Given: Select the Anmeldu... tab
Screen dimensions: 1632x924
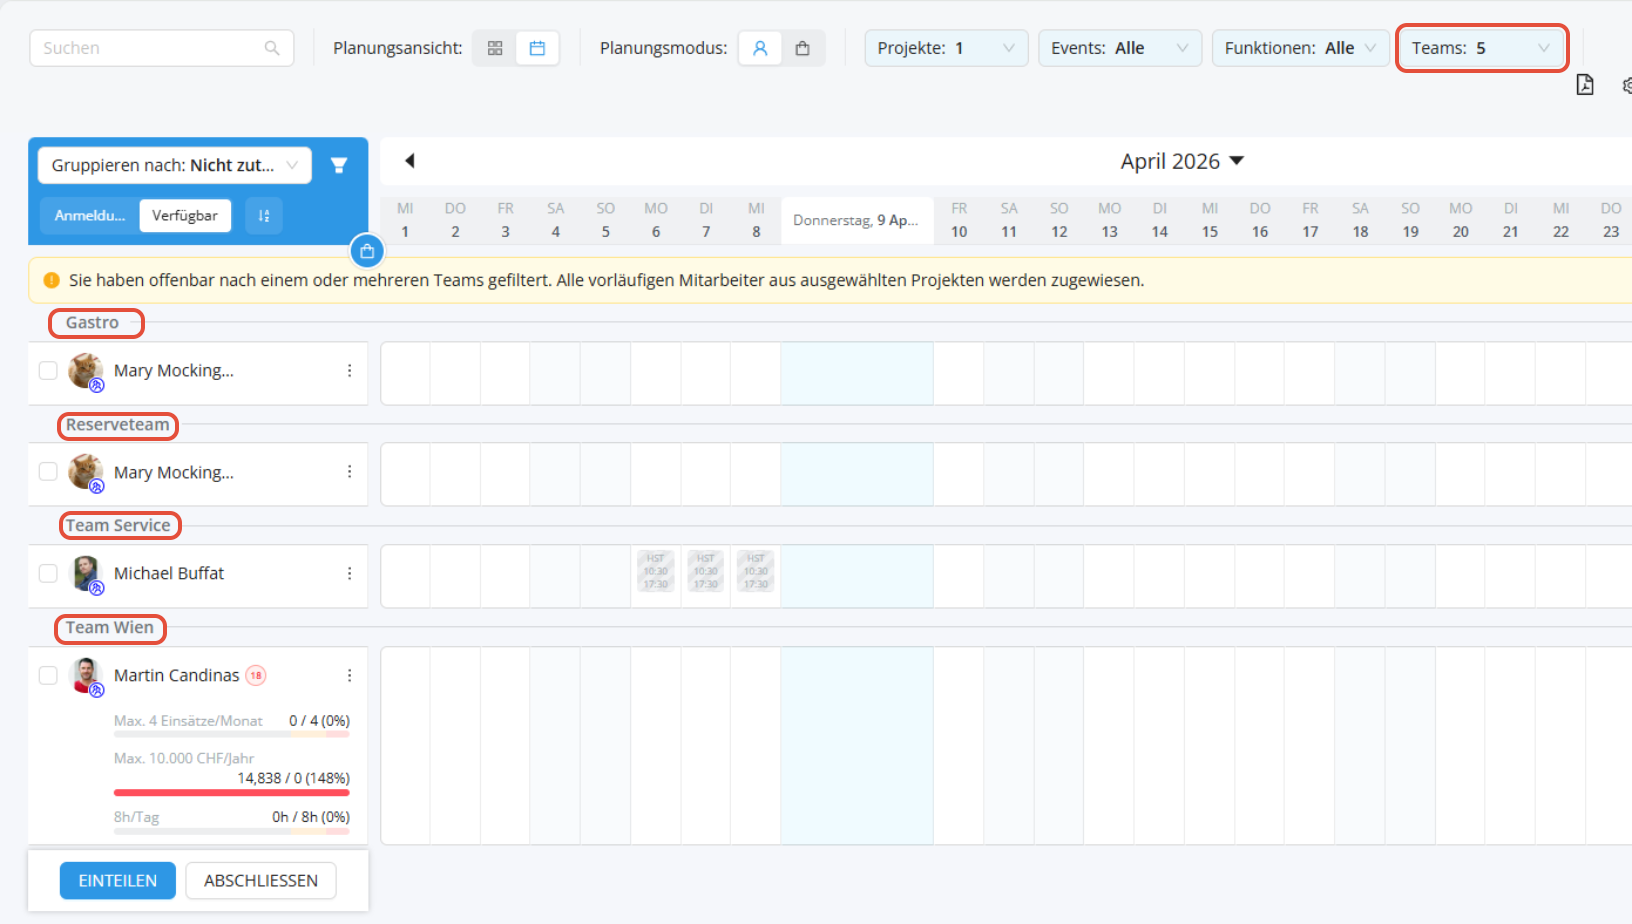Looking at the screenshot, I should tap(90, 215).
